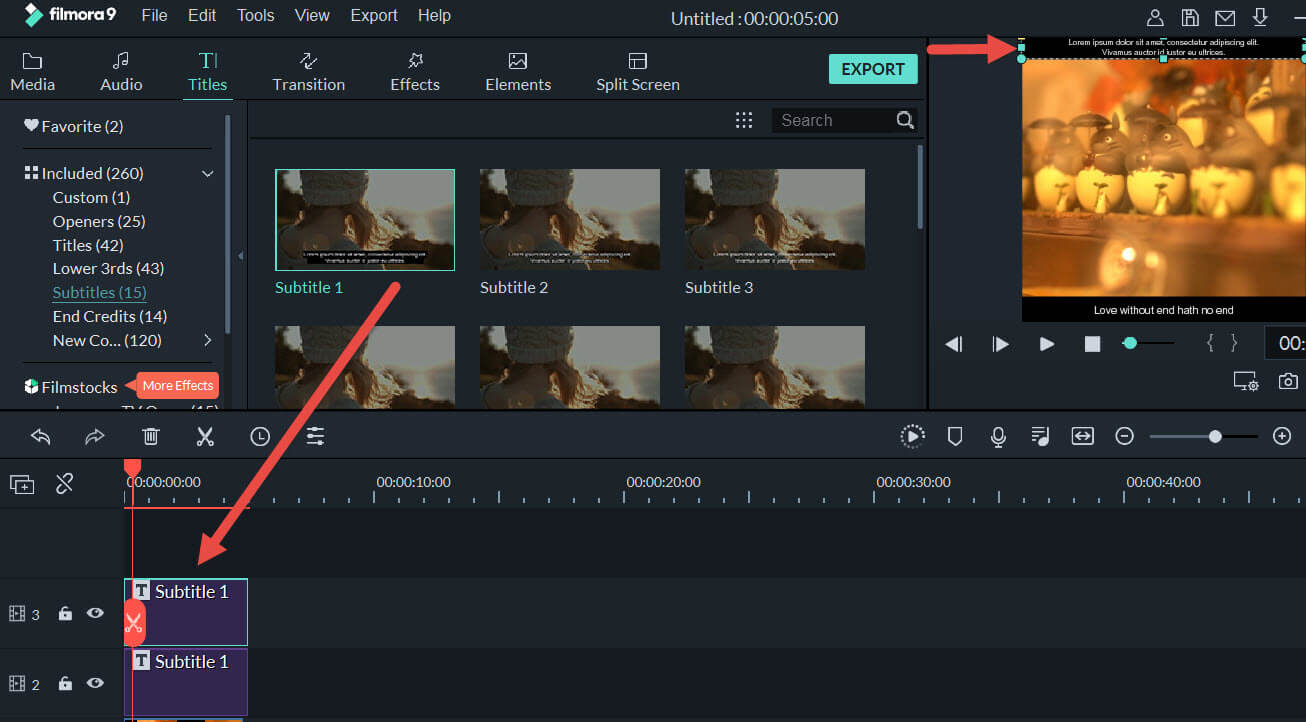Switch to the Effects tab
This screenshot has height=722, width=1306.
415,72
